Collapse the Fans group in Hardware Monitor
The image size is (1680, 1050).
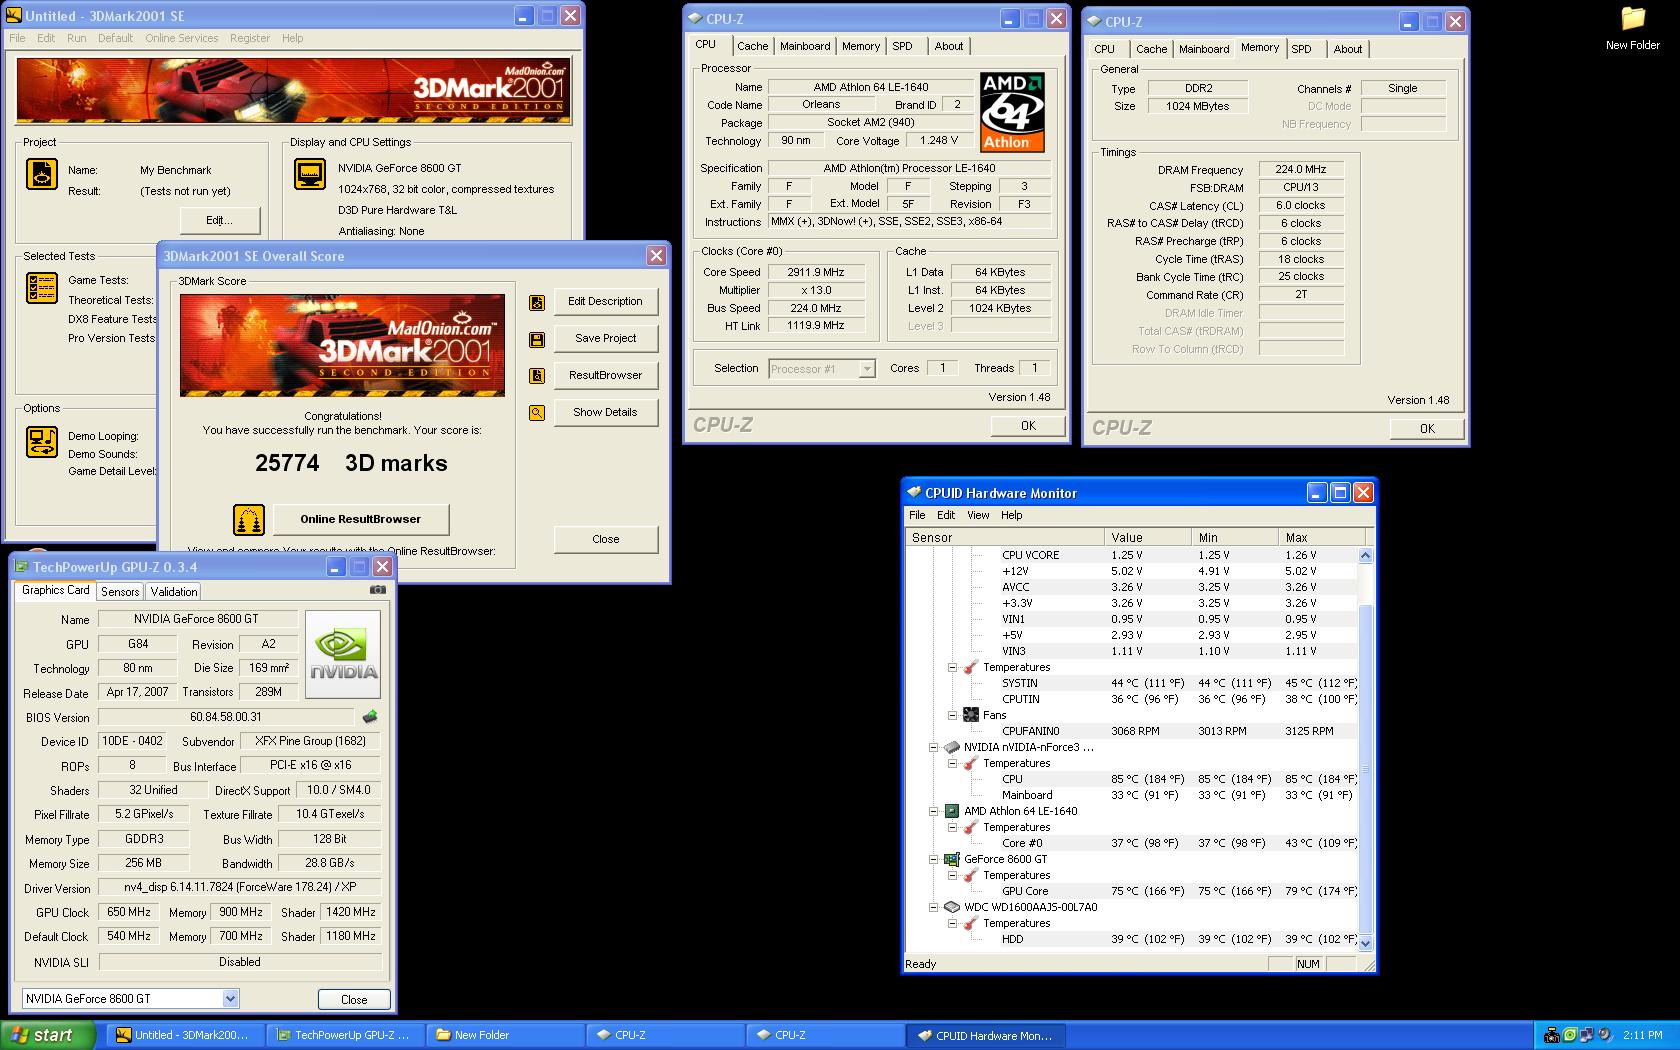pos(952,715)
